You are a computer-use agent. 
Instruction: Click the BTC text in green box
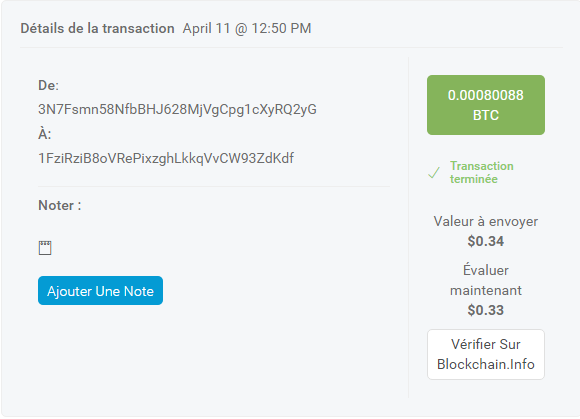(x=486, y=115)
